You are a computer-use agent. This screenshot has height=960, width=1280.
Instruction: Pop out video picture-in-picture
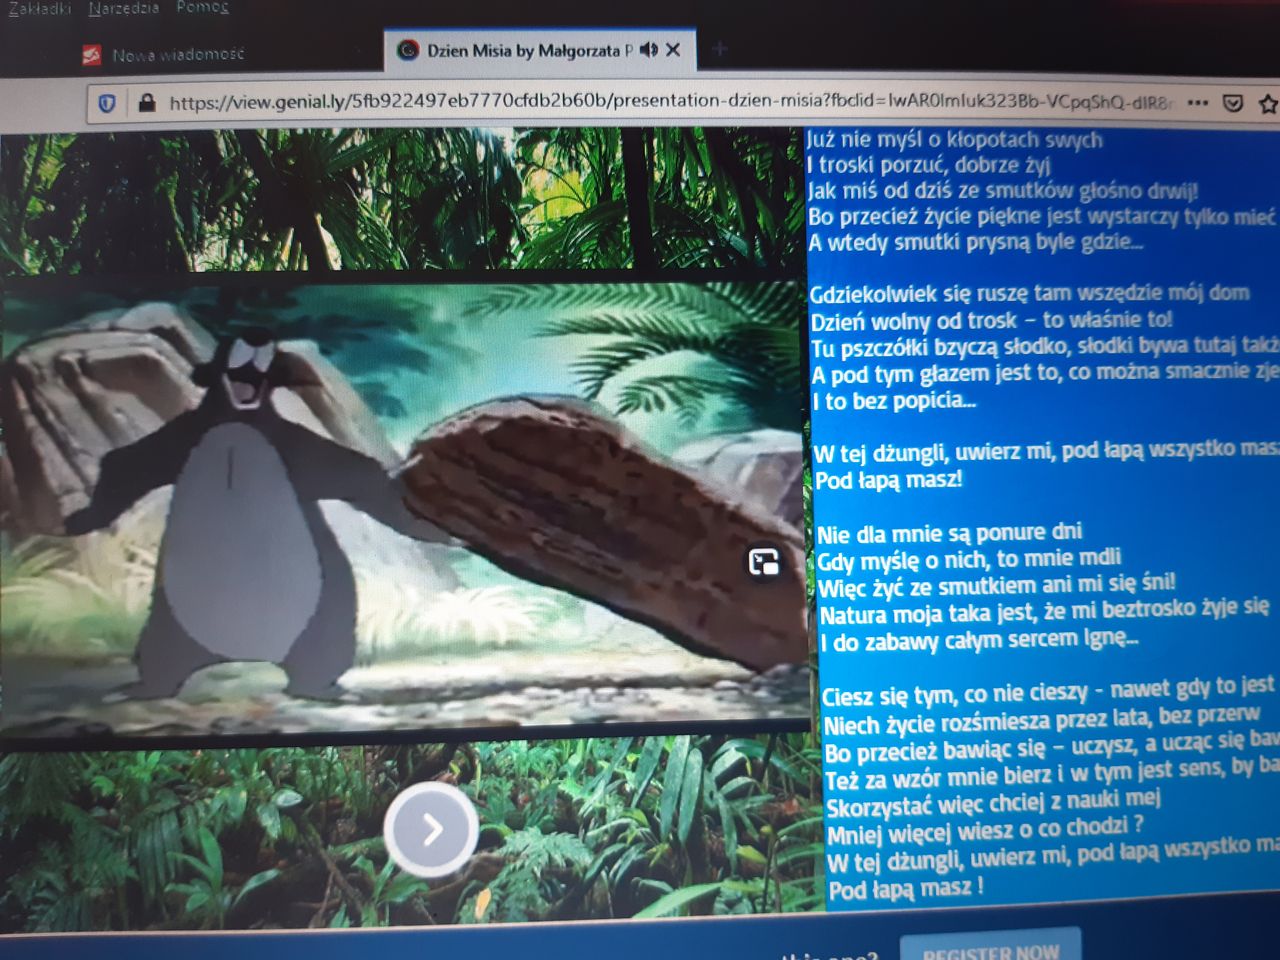coord(764,562)
